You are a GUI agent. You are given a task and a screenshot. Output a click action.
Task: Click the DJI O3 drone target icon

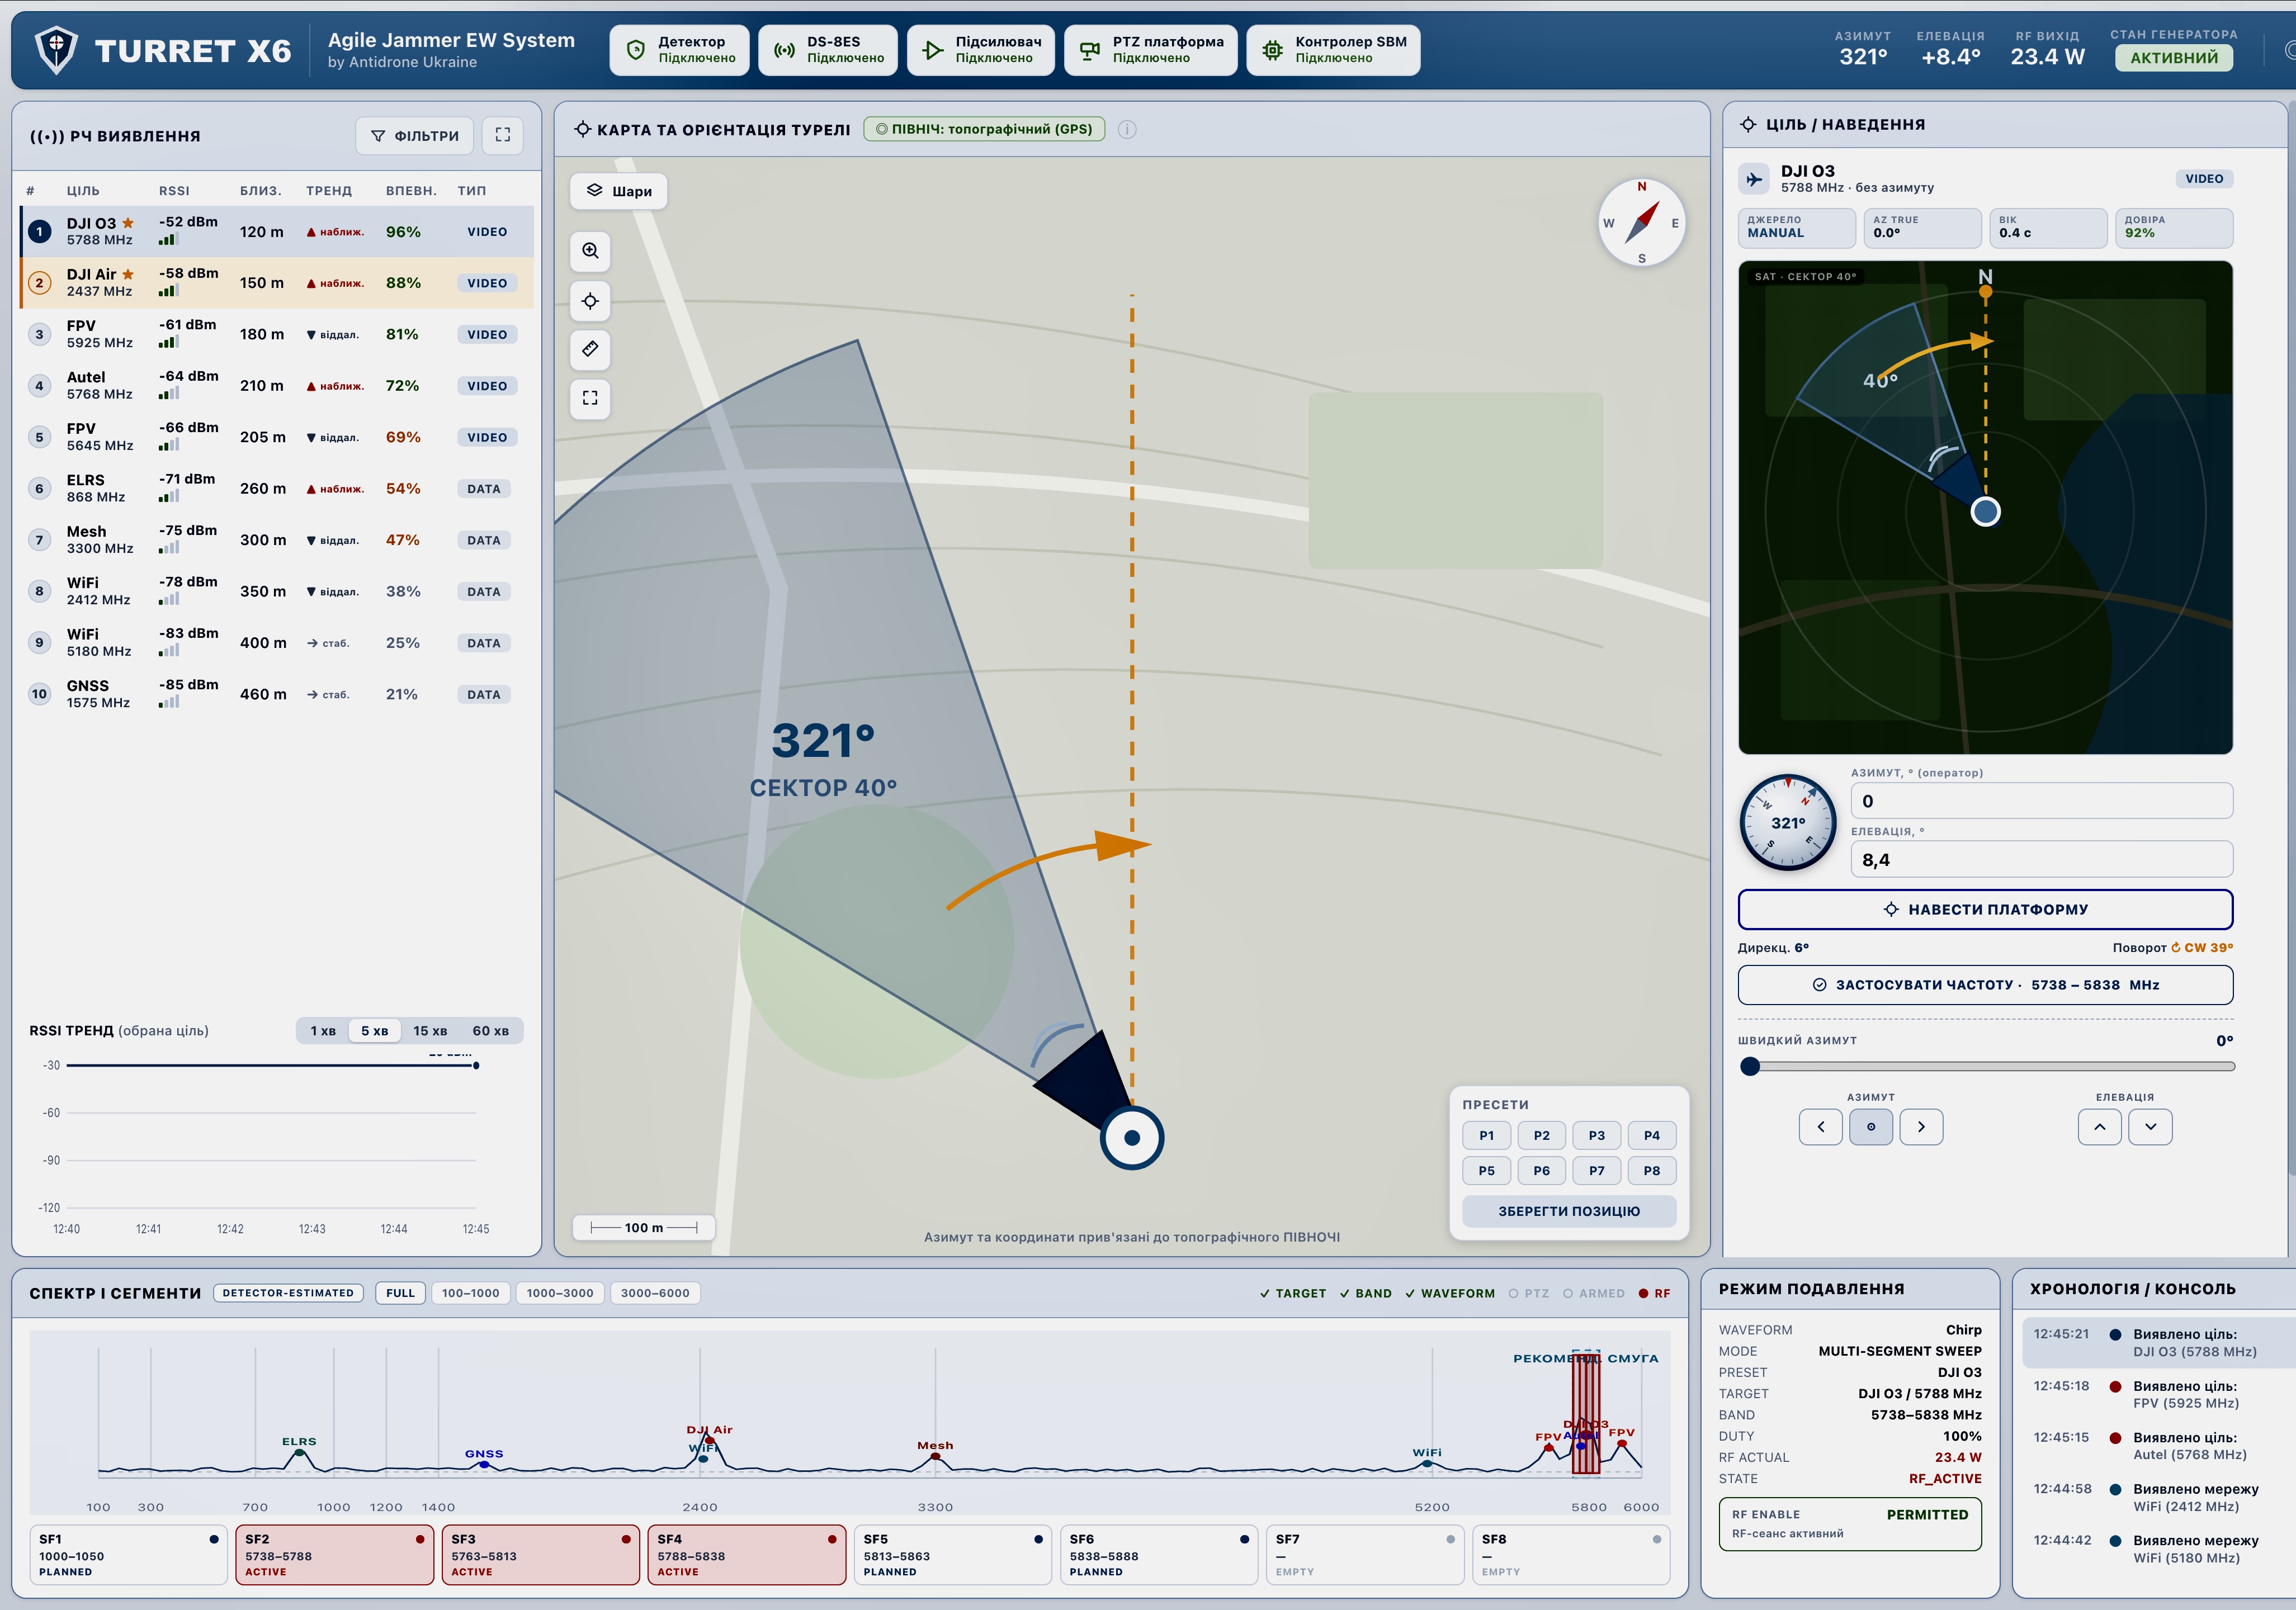point(1754,179)
